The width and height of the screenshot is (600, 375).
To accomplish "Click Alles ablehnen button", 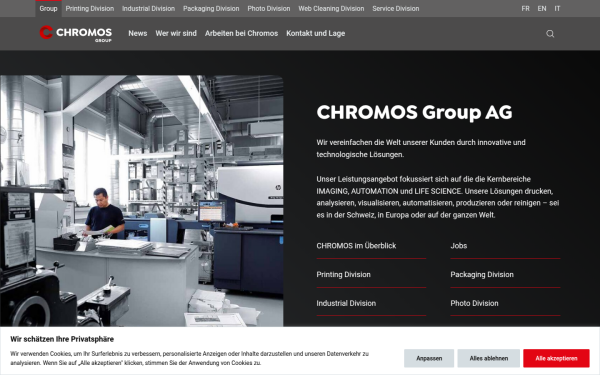I will click(489, 358).
